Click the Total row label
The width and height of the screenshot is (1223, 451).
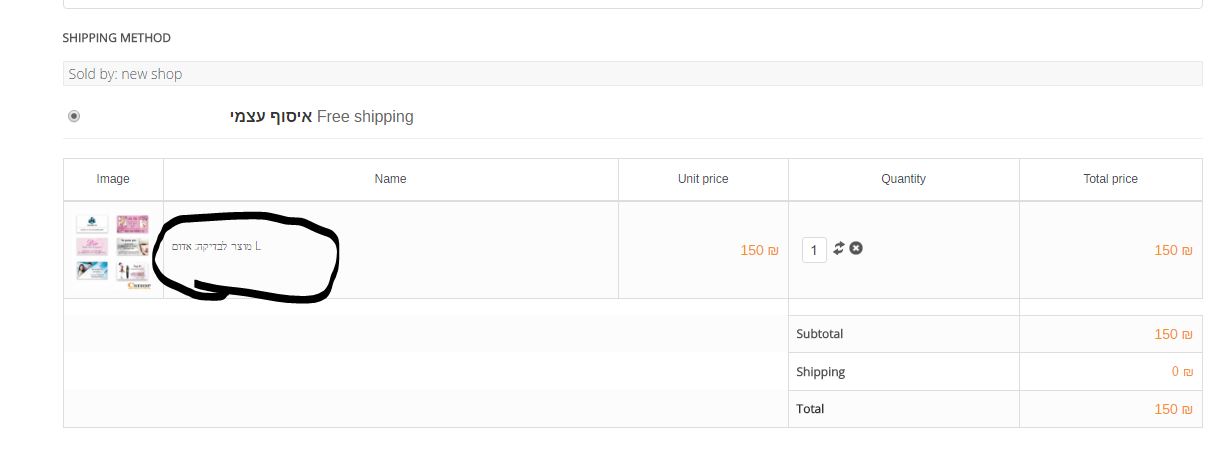pyautogui.click(x=810, y=409)
